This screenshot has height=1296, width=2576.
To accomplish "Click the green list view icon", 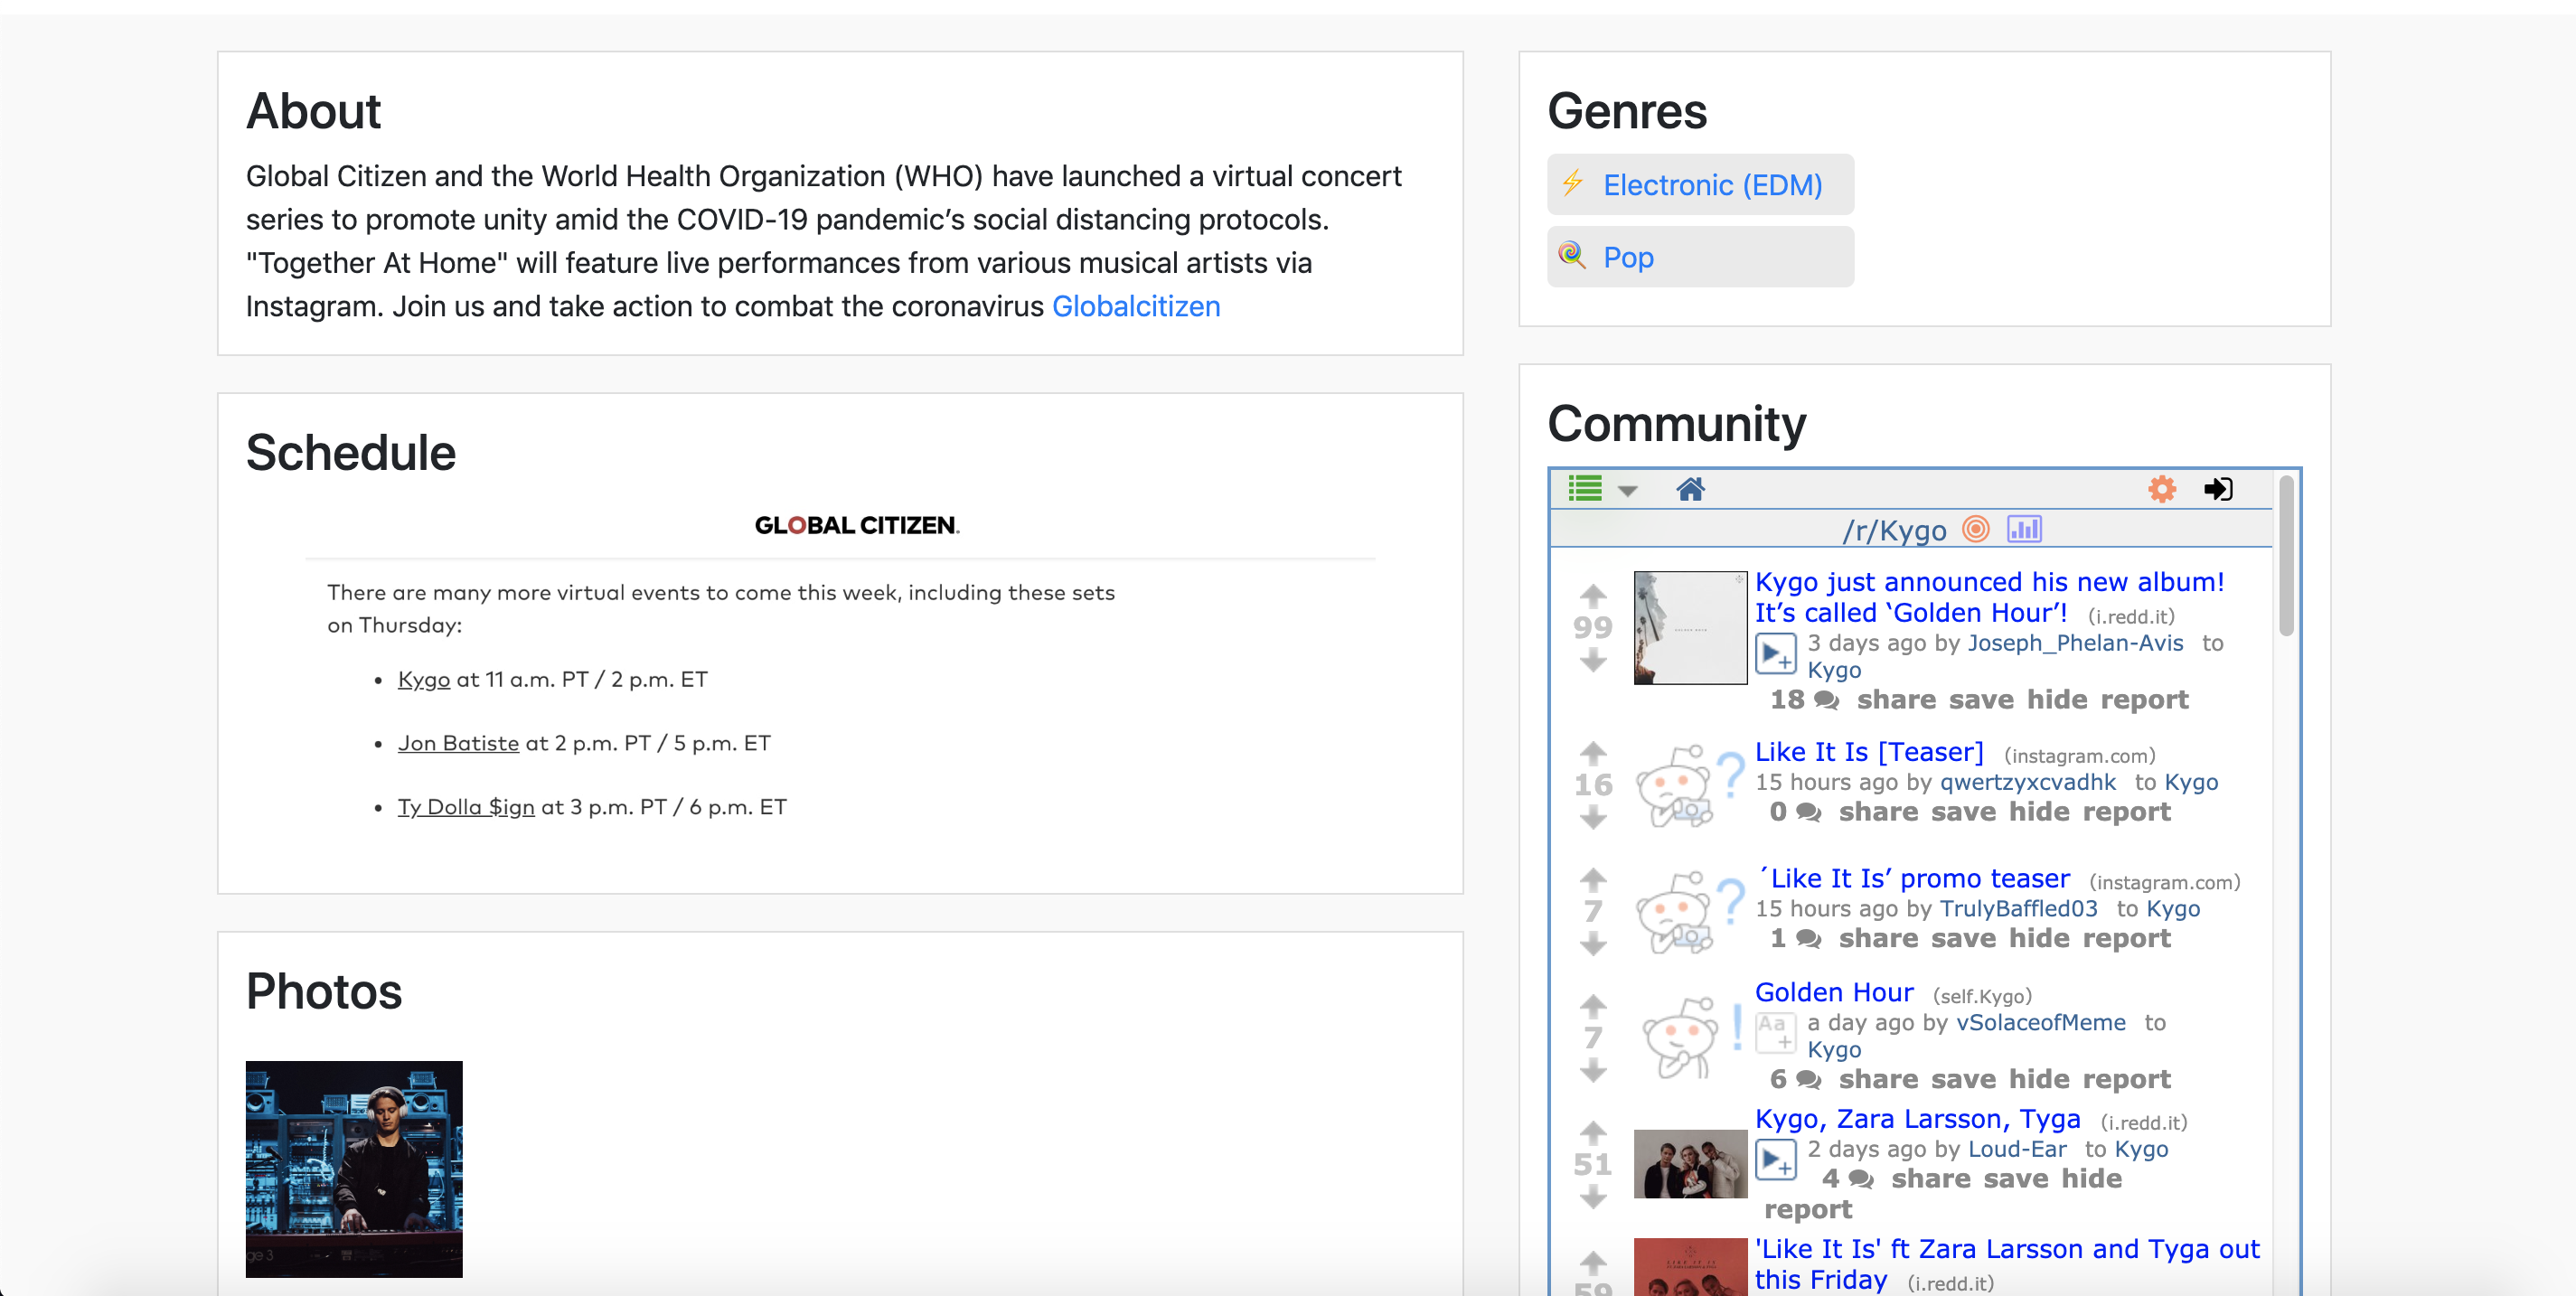I will click(x=1585, y=489).
